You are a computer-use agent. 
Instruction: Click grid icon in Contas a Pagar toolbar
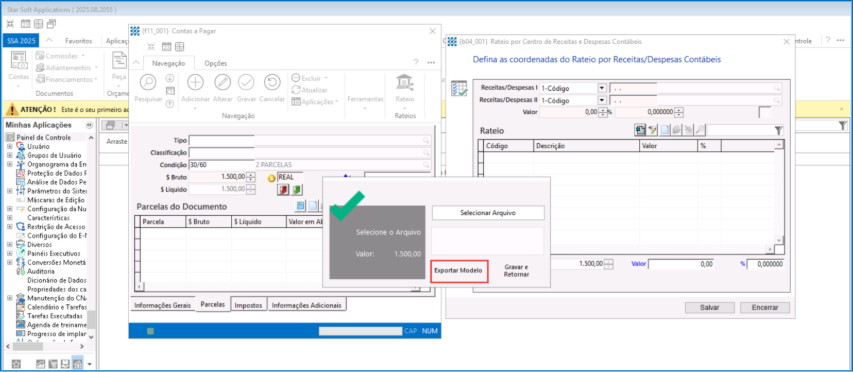point(180,47)
